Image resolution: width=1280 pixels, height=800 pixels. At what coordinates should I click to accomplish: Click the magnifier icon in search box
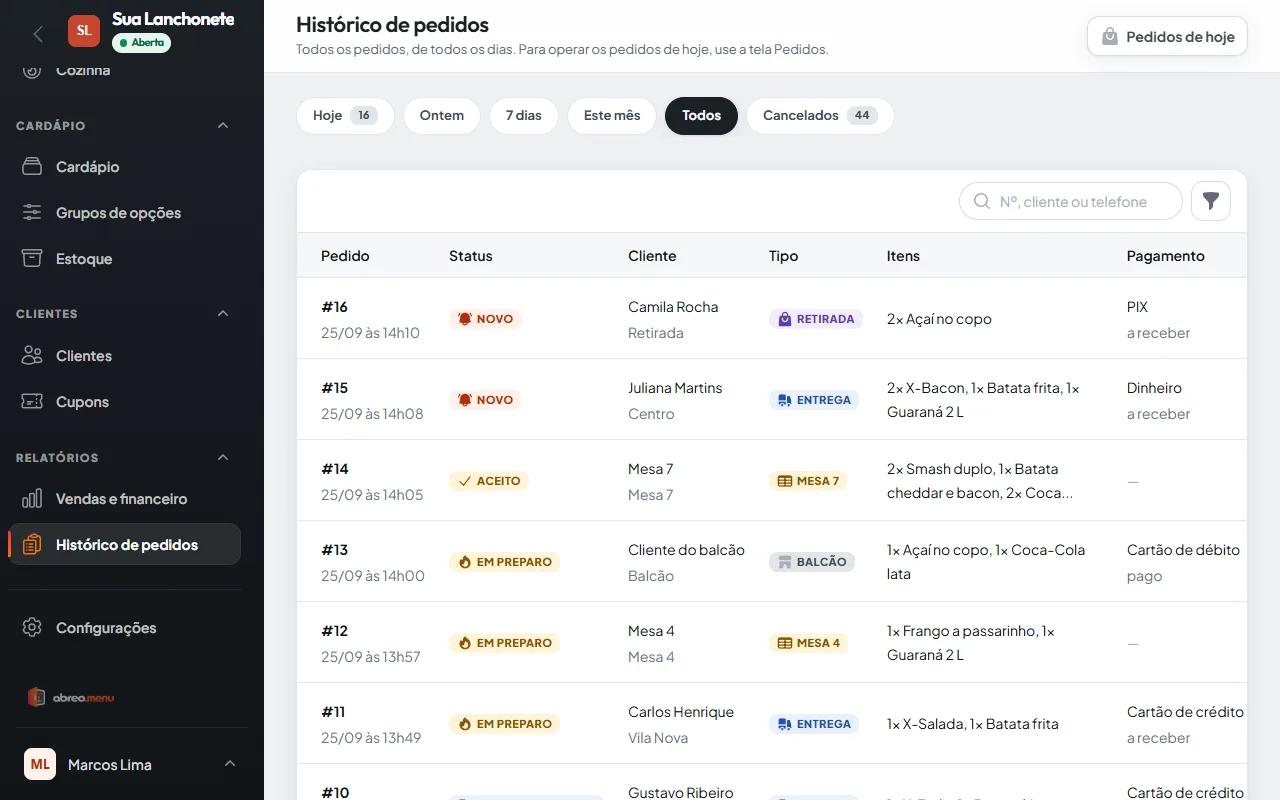click(x=982, y=201)
